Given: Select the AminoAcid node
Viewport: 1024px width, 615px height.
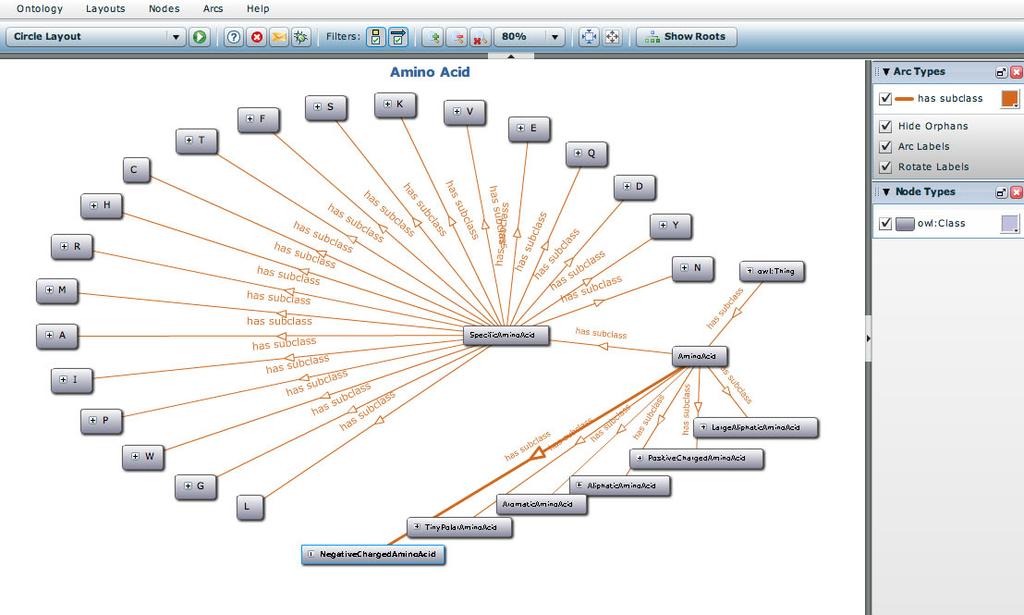Looking at the screenshot, I should pos(700,356).
